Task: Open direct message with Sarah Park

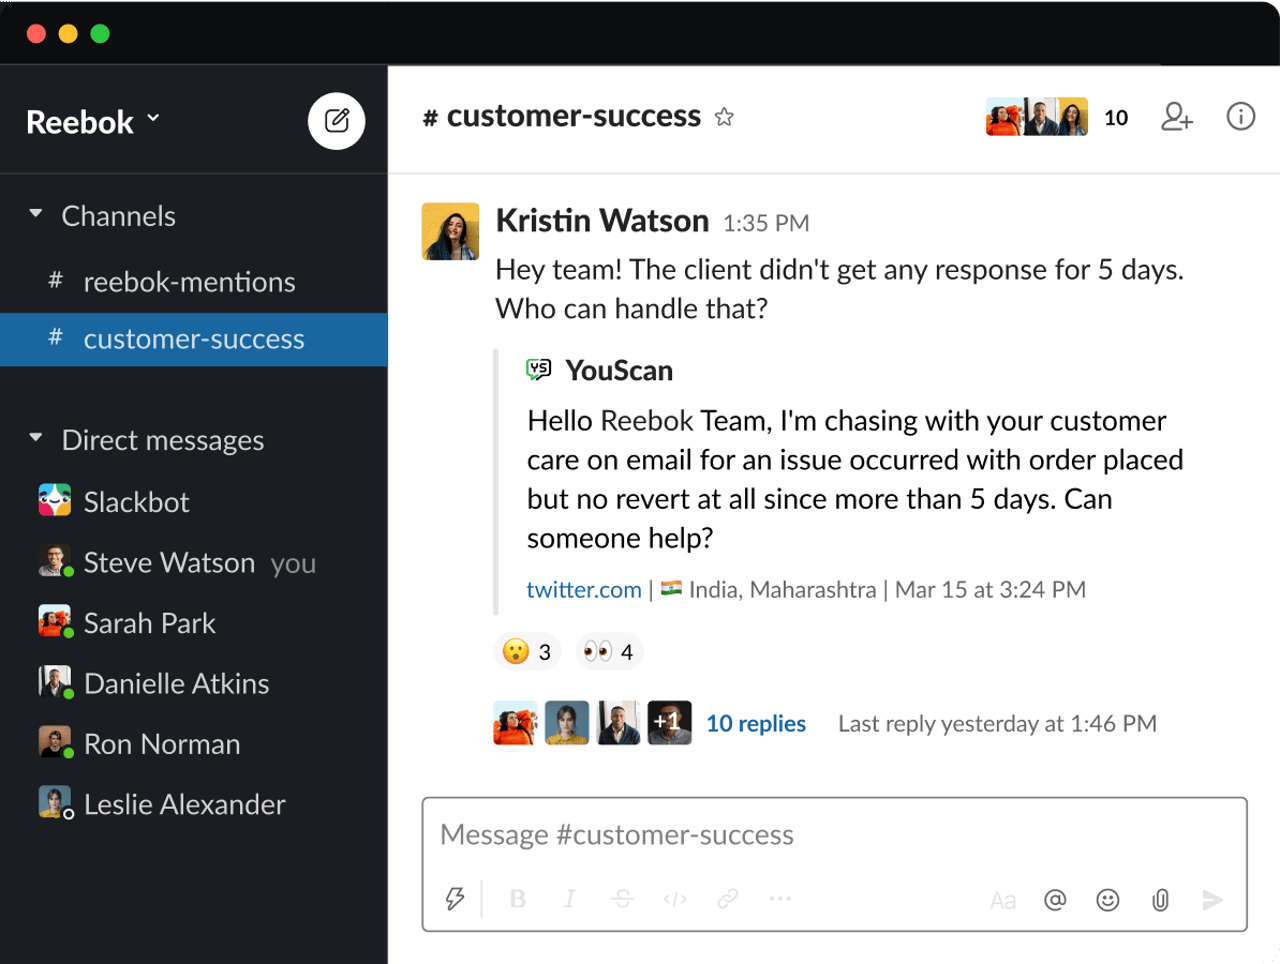Action: [x=149, y=623]
